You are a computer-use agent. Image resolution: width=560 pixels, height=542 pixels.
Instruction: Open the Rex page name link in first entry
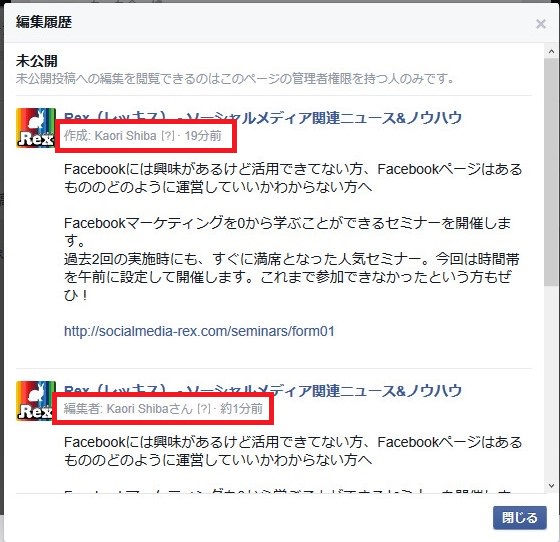pos(263,117)
